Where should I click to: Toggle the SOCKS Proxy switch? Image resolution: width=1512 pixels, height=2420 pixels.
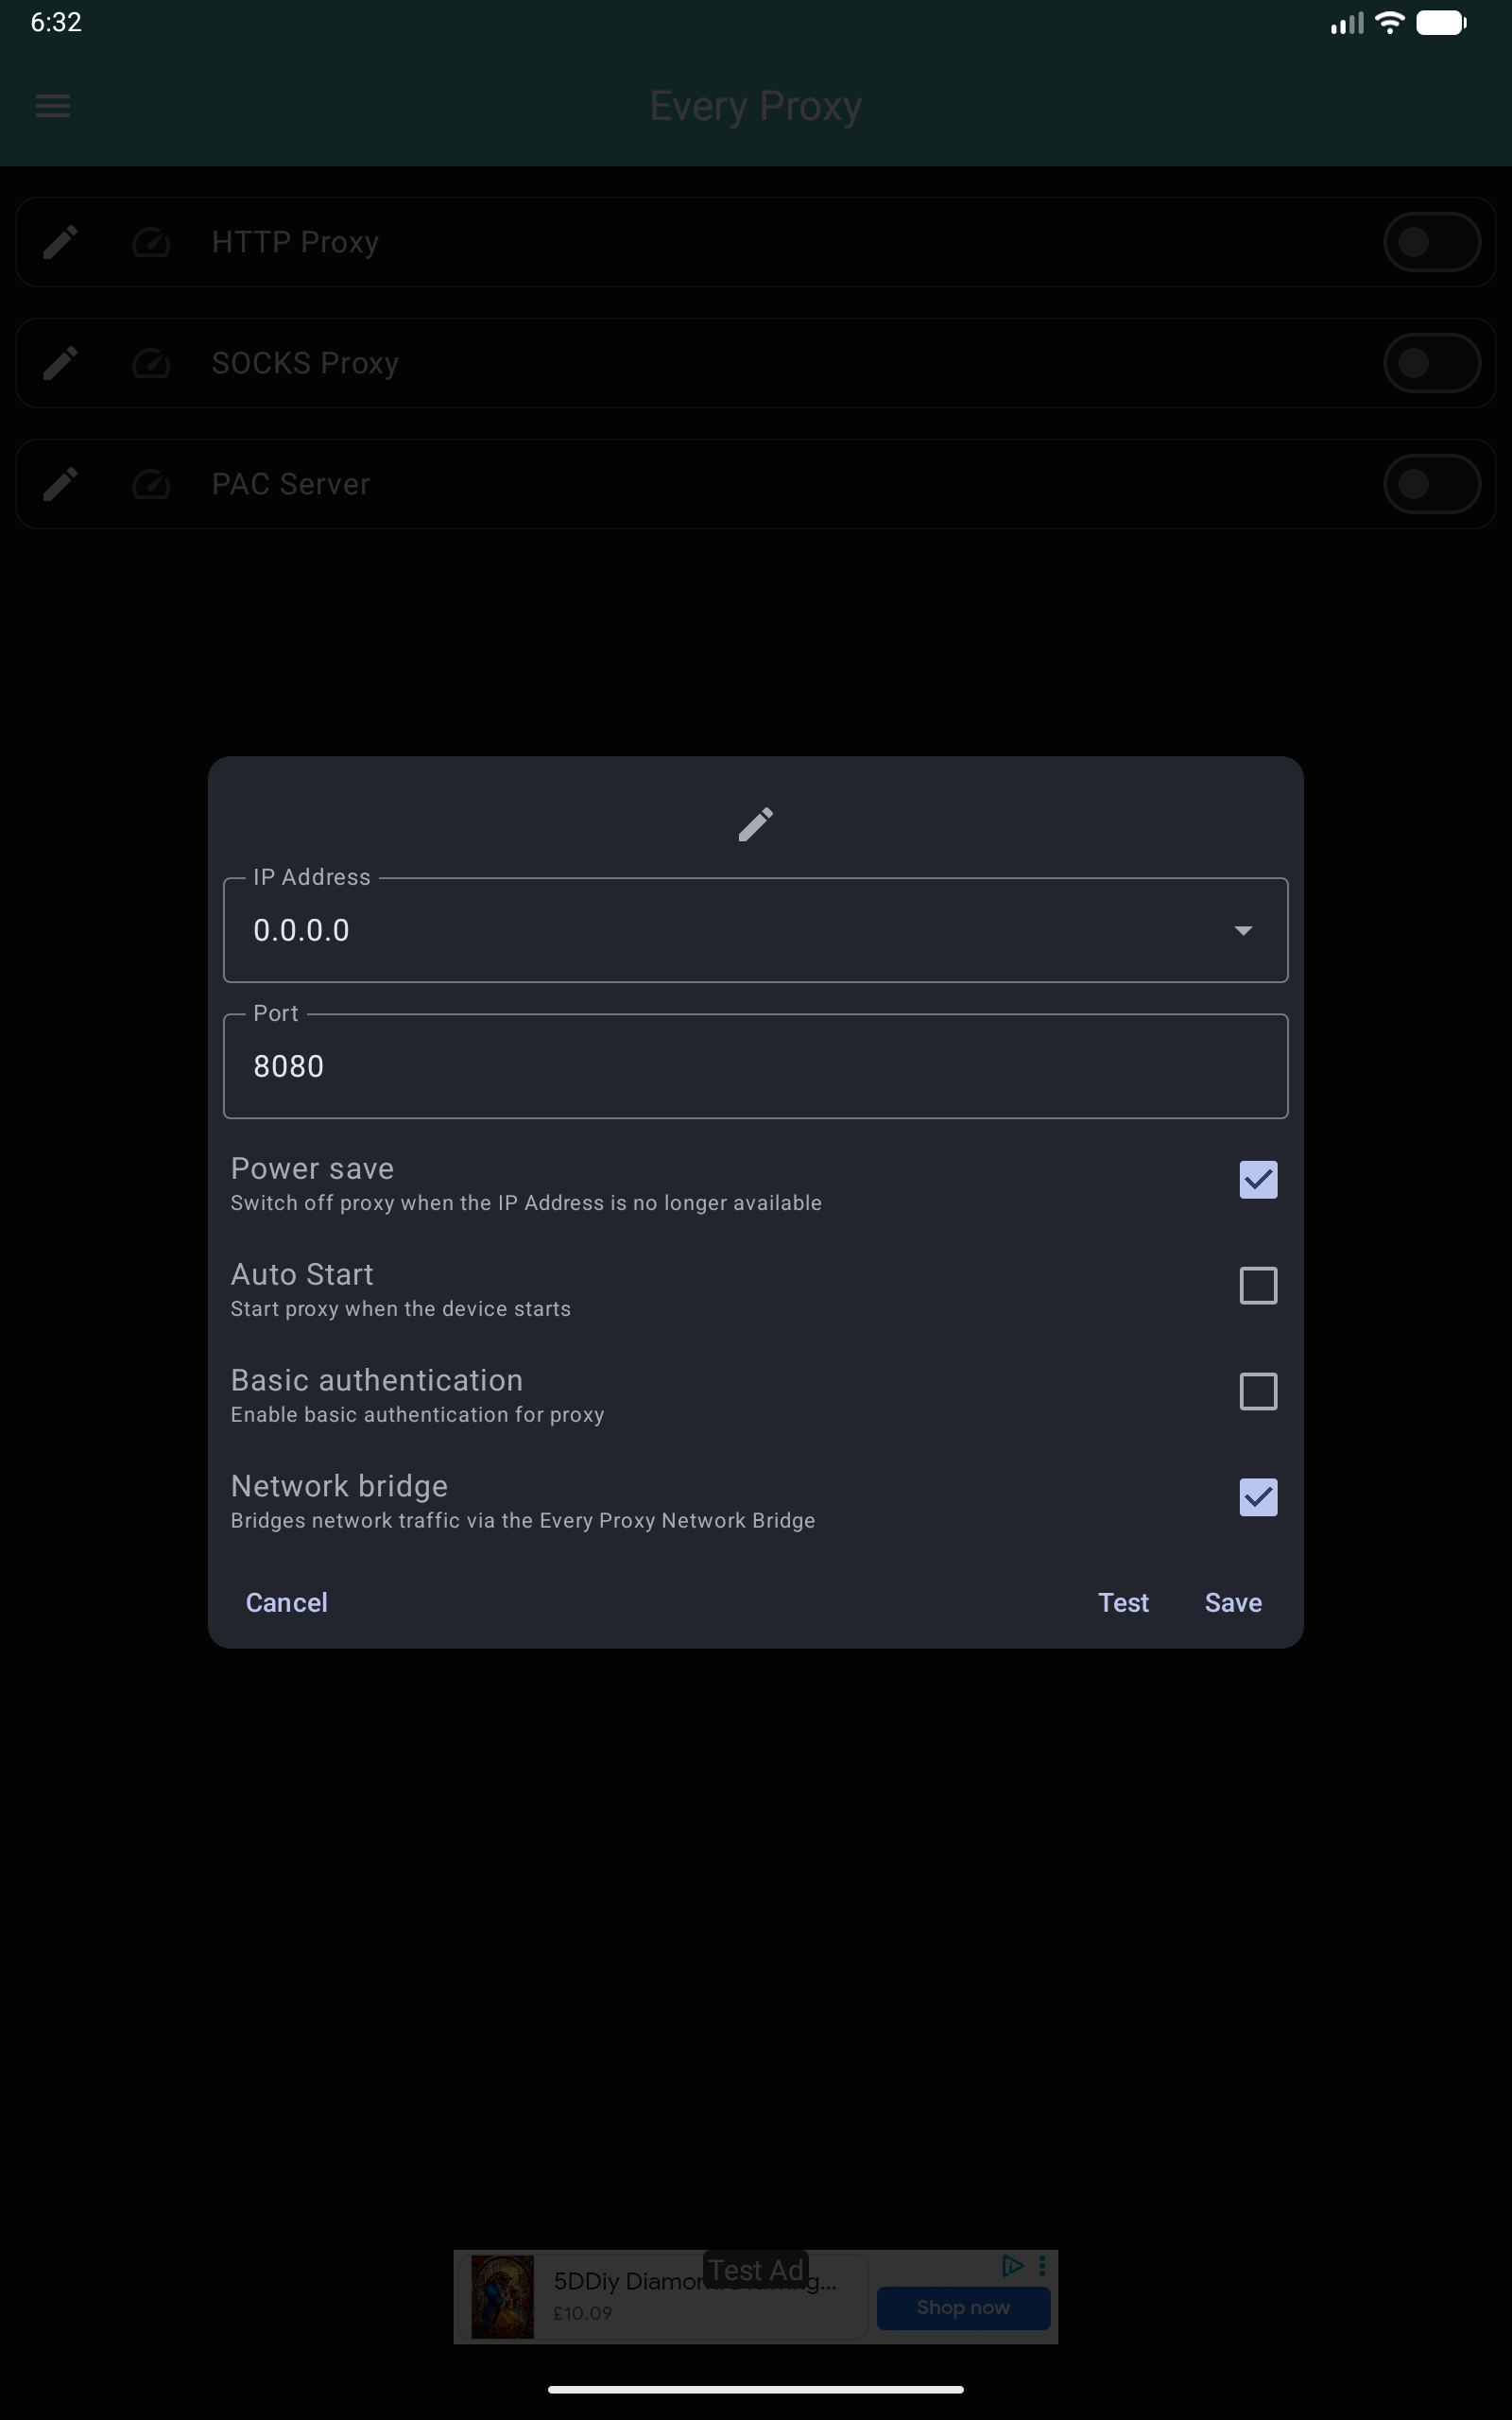coord(1431,363)
